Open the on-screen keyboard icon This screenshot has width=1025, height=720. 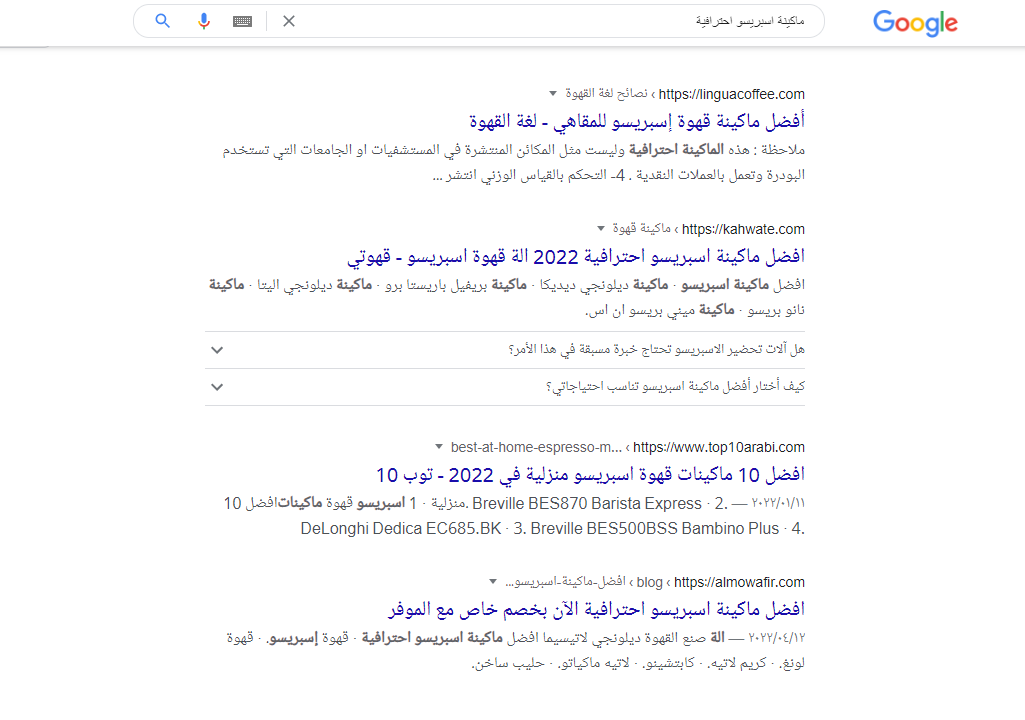[240, 20]
